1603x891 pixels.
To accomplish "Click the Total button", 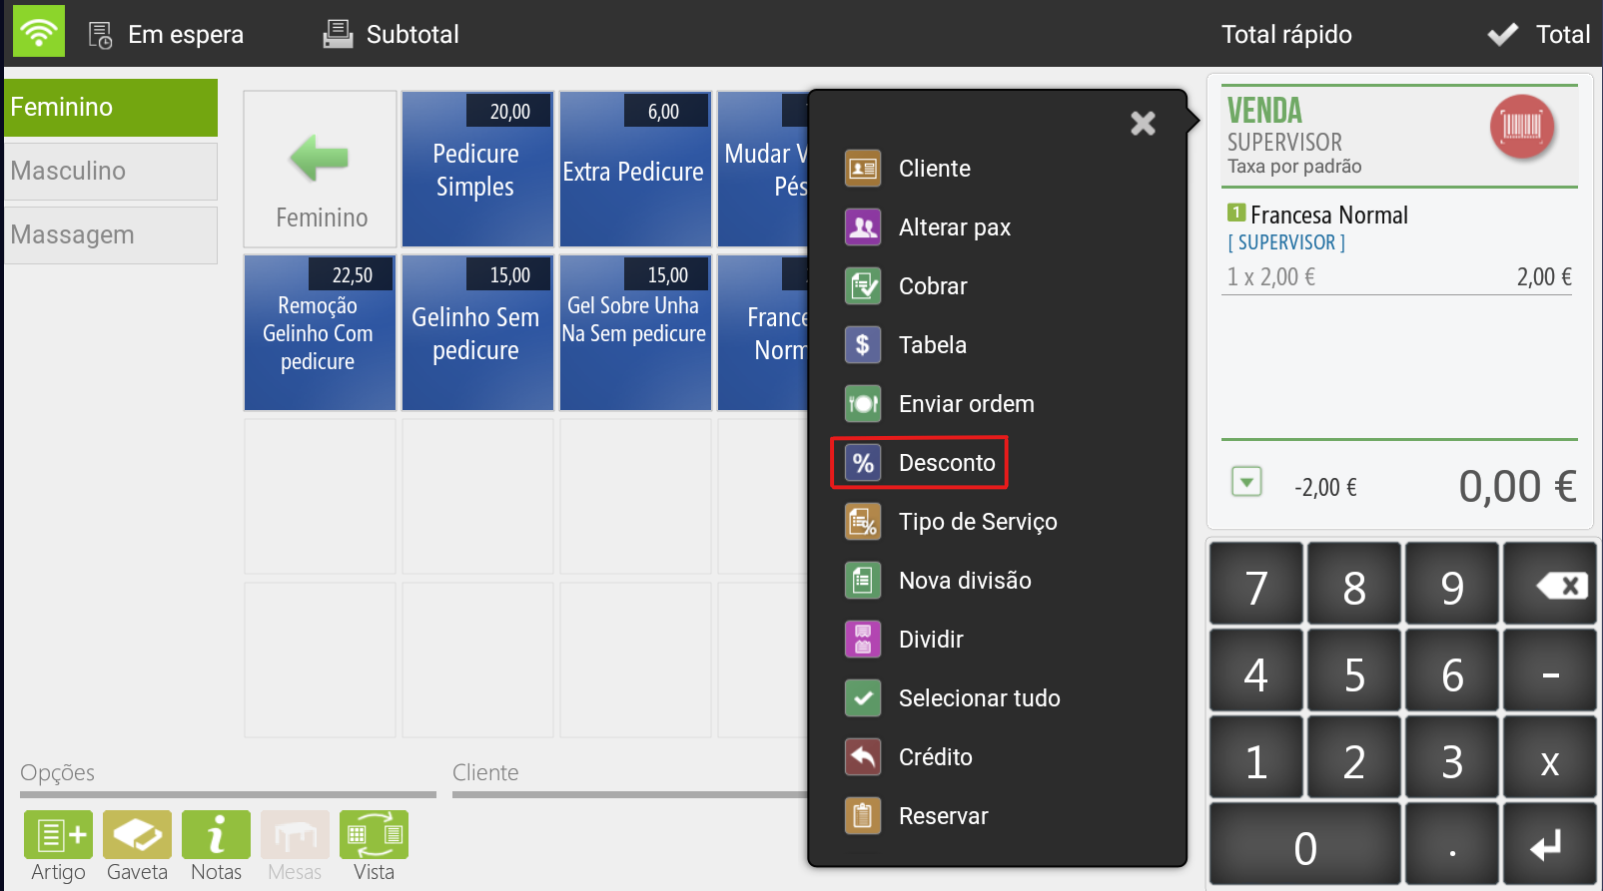I will [x=1539, y=34].
